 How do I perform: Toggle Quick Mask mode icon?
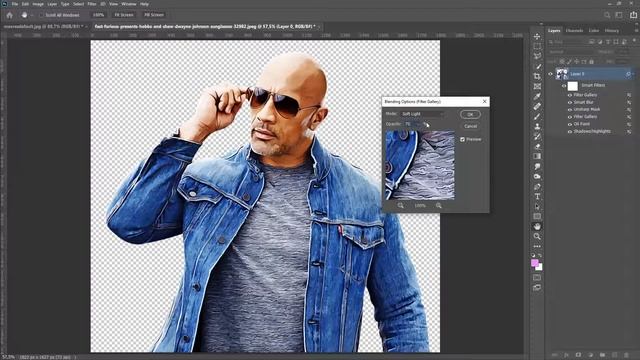coord(537,278)
